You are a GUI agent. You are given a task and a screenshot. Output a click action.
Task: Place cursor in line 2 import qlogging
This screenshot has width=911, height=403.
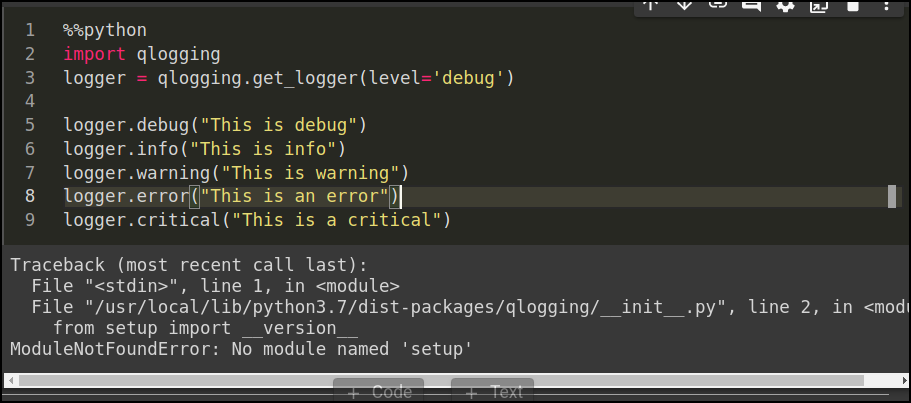[142, 54]
